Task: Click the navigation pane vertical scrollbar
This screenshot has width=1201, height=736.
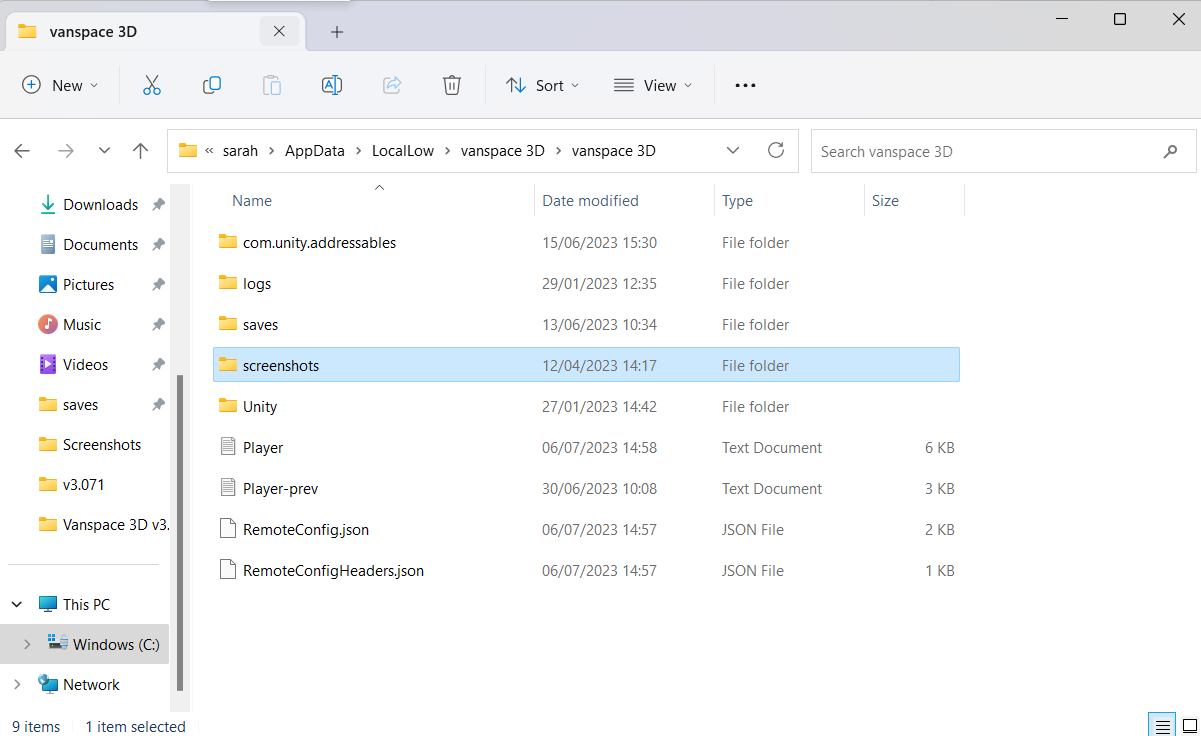Action: (x=180, y=532)
